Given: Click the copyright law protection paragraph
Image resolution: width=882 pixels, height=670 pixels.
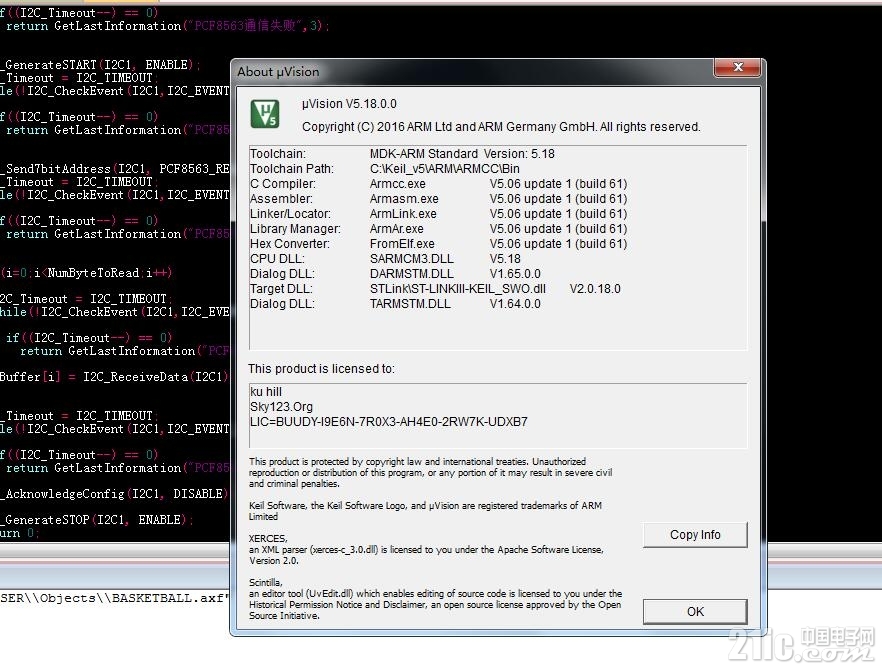Looking at the screenshot, I should click(x=430, y=473).
